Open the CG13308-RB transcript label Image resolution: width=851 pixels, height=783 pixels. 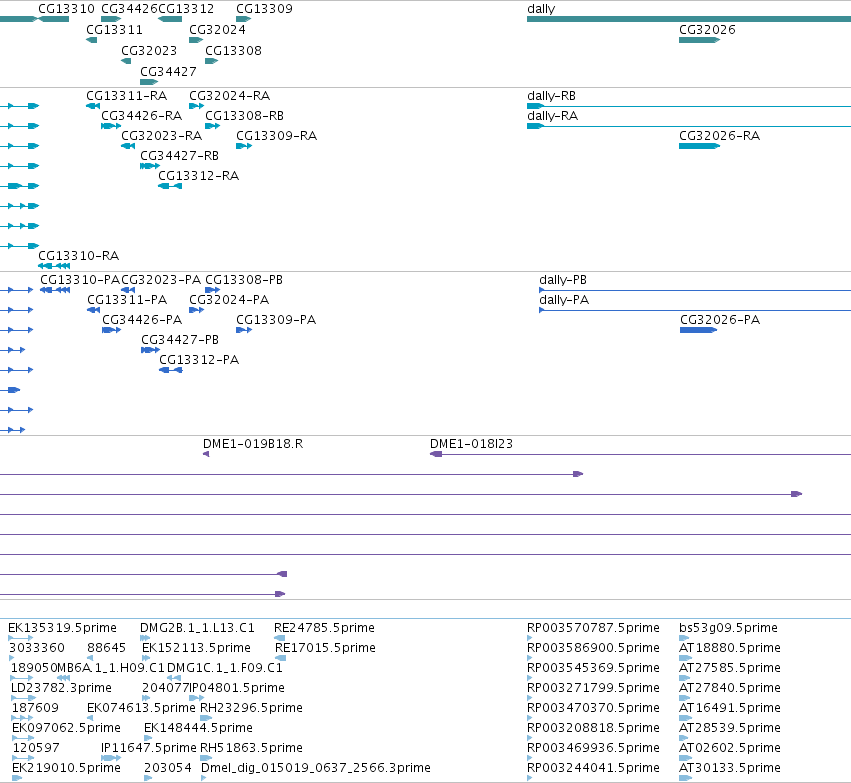point(245,116)
